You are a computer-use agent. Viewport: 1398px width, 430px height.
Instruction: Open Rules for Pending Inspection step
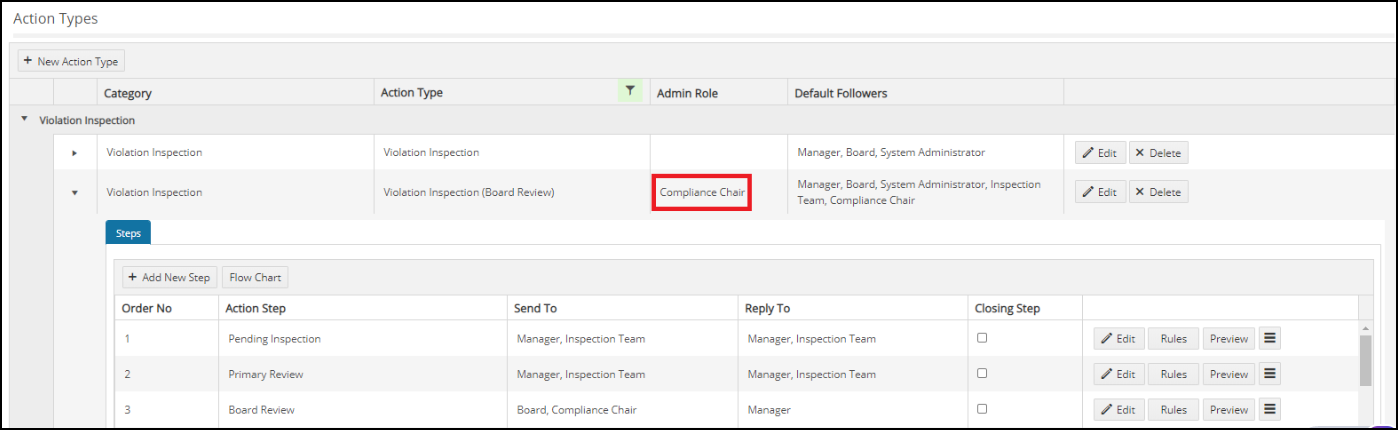(x=1173, y=338)
